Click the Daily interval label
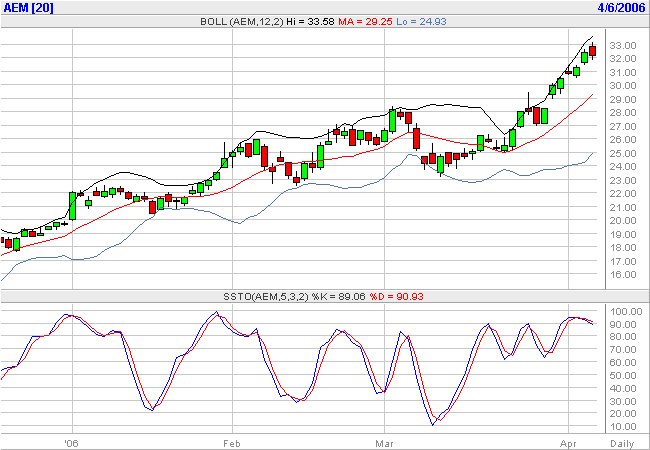The height and width of the screenshot is (450, 650). click(x=623, y=443)
